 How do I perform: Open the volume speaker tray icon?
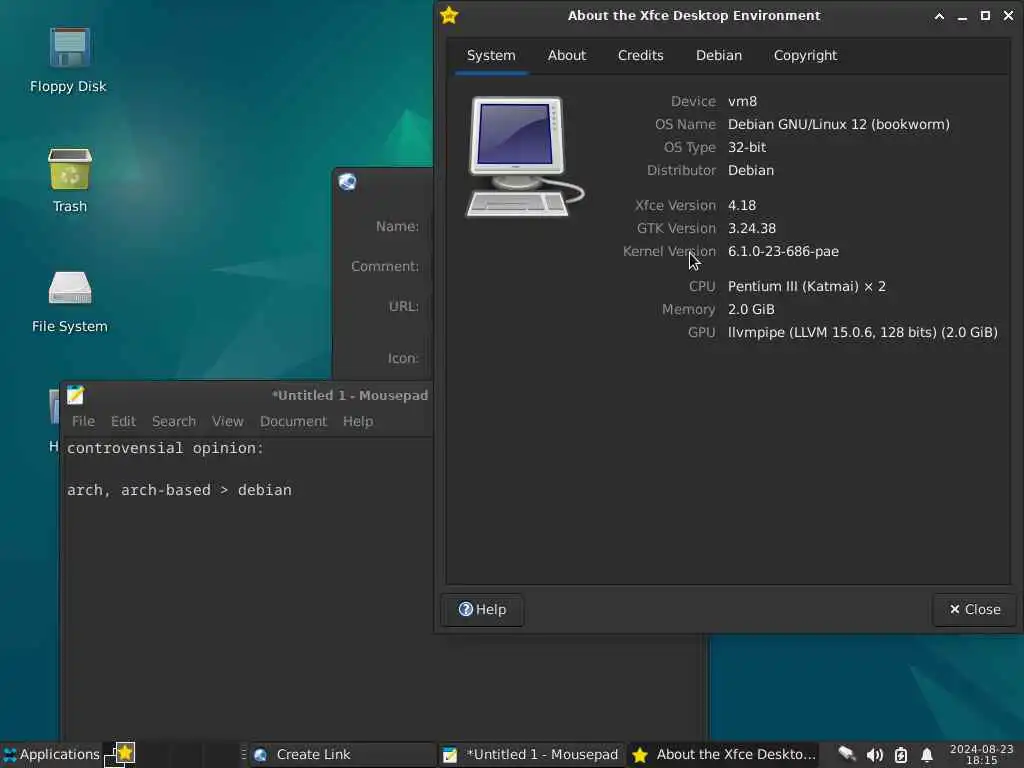coord(874,755)
